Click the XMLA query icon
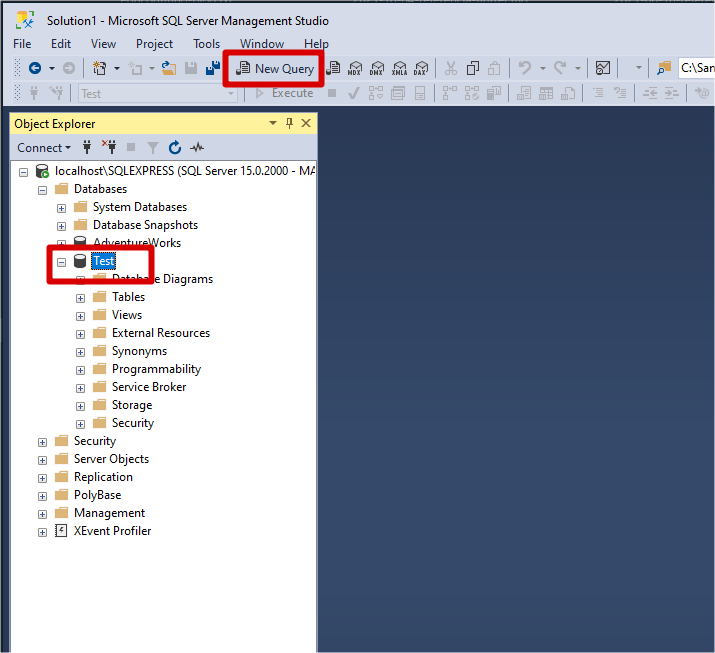715x653 pixels. click(399, 68)
